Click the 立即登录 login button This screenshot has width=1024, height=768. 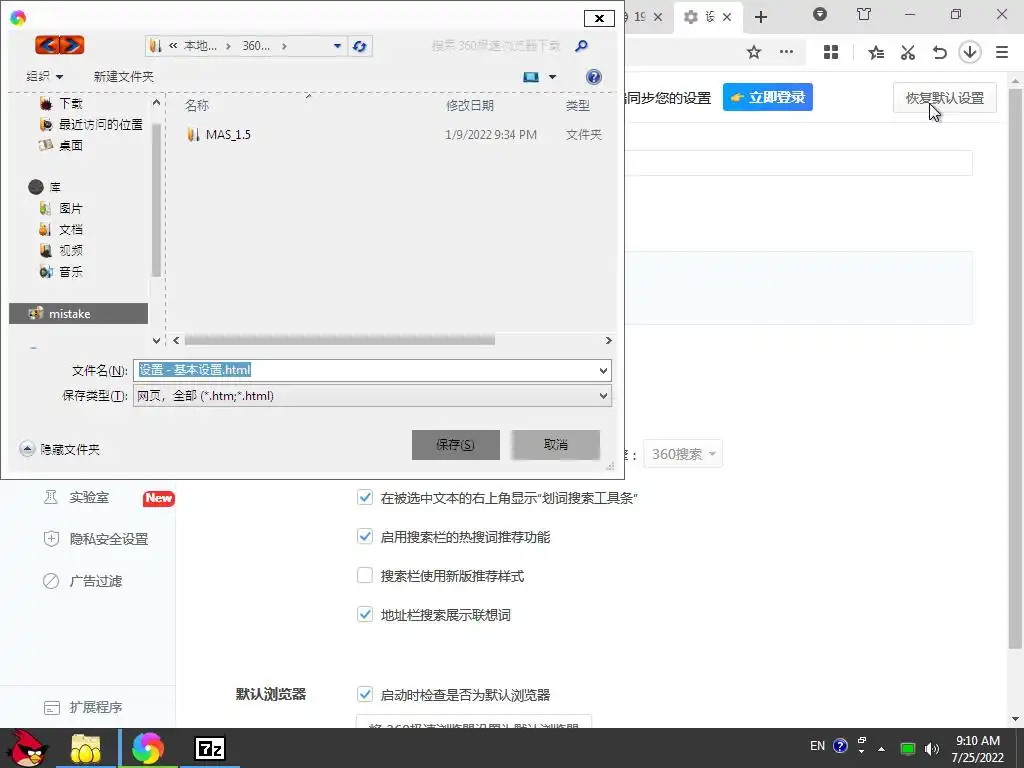(767, 97)
